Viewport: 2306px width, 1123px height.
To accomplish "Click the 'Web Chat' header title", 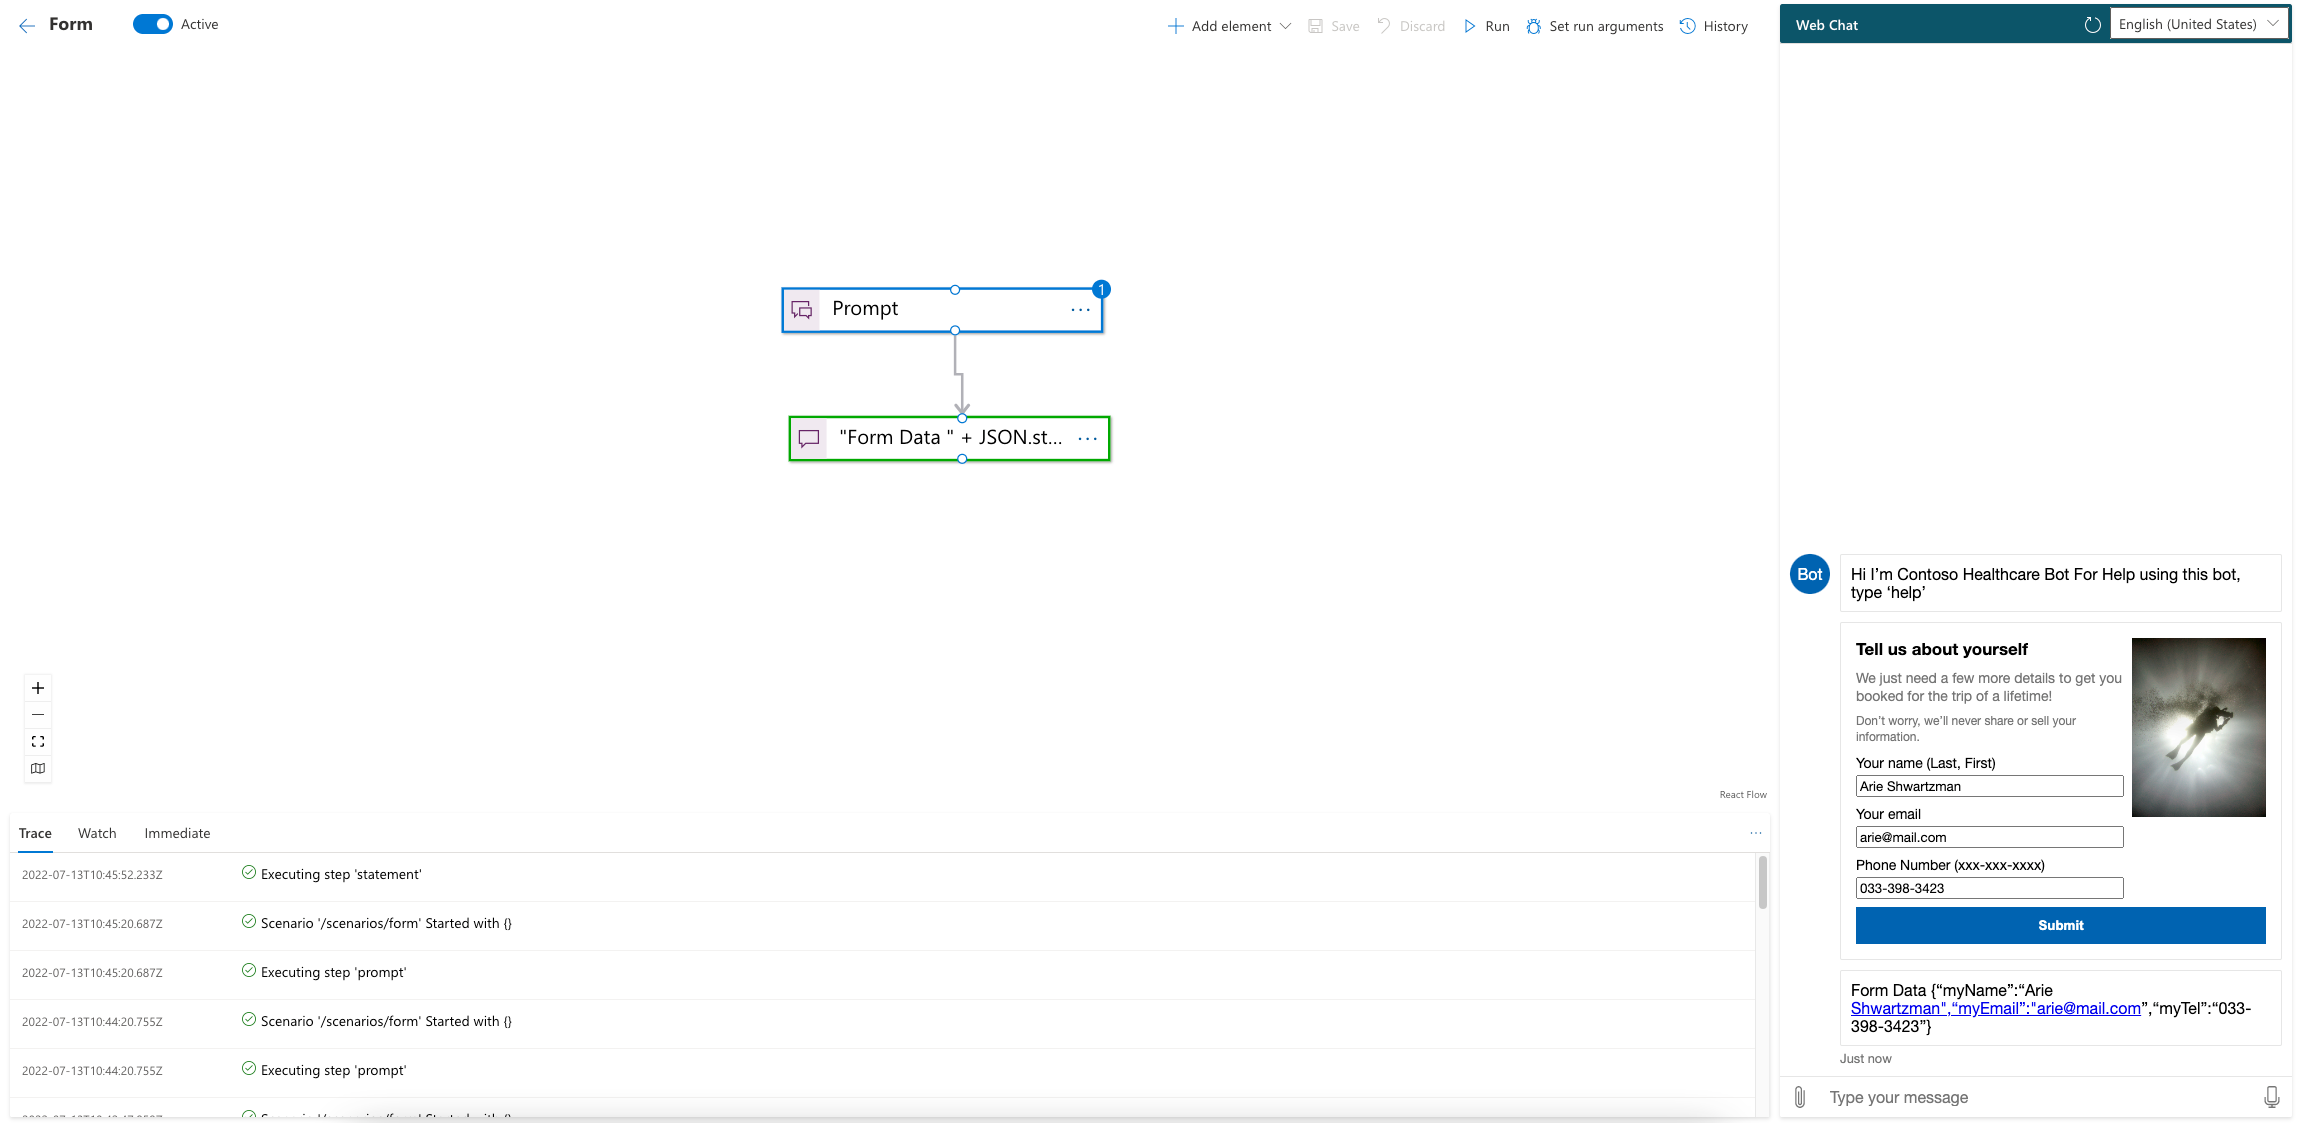I will coord(1826,25).
